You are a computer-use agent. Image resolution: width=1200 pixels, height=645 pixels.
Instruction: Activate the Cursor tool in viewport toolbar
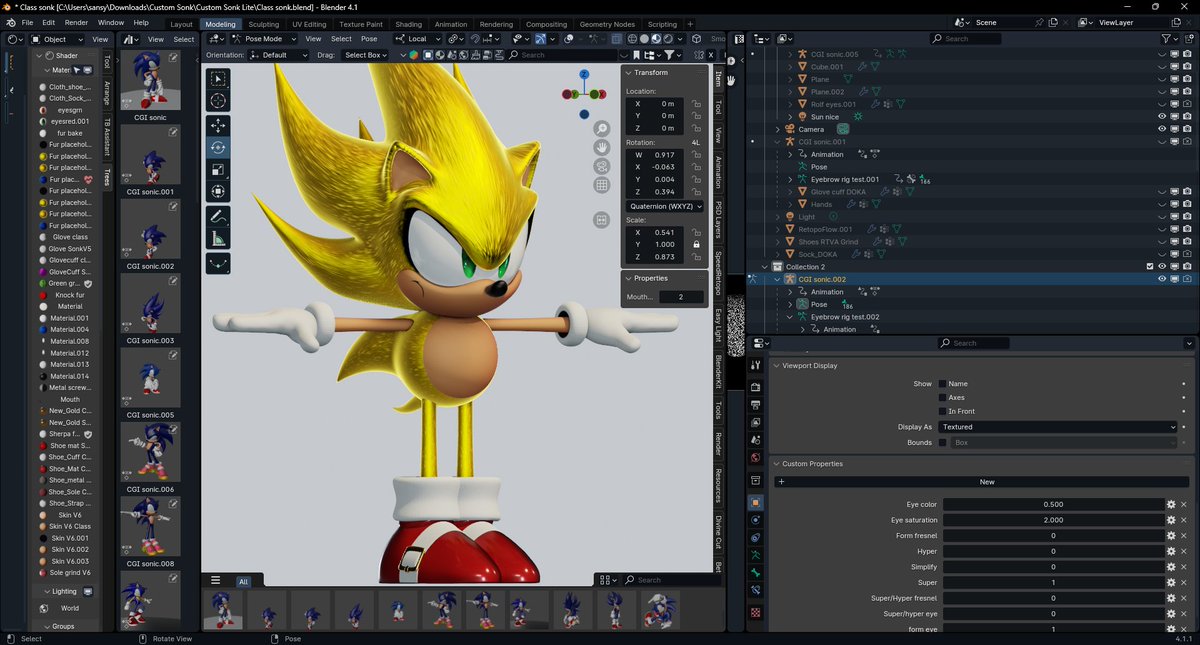(218, 101)
